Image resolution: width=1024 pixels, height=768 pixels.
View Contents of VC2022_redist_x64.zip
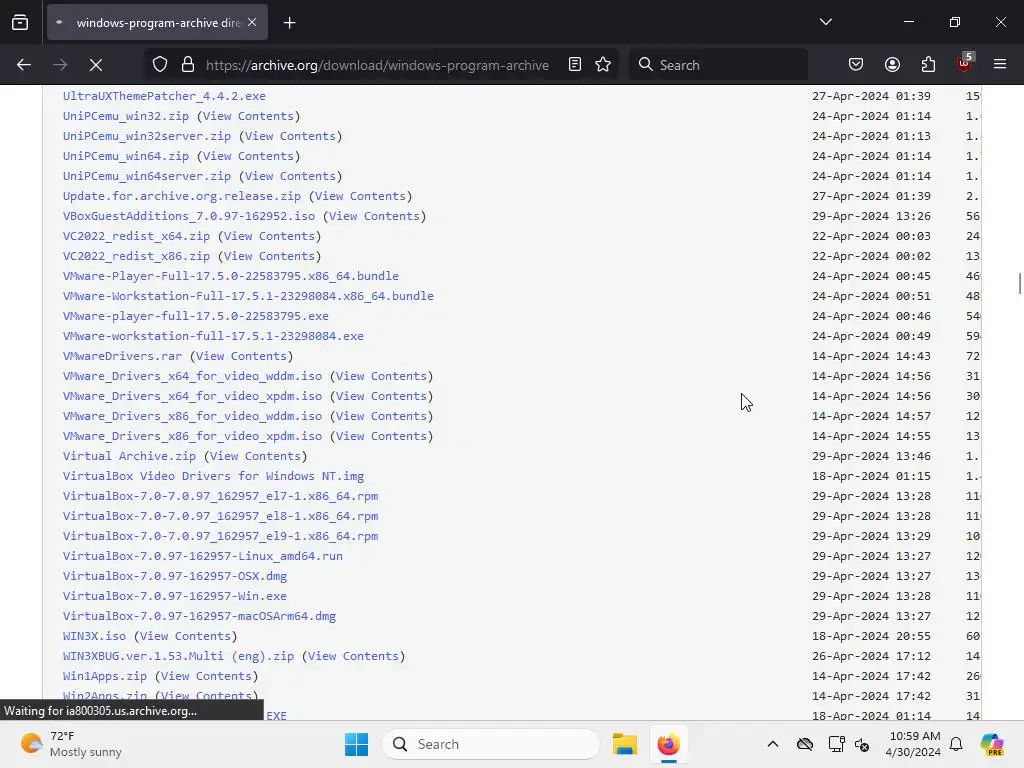pyautogui.click(x=270, y=236)
